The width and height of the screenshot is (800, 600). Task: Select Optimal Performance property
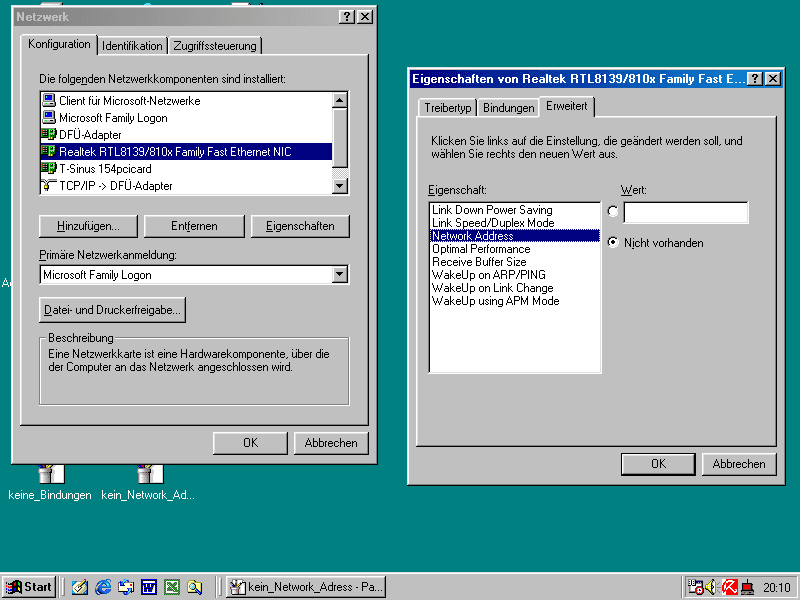tap(515, 249)
